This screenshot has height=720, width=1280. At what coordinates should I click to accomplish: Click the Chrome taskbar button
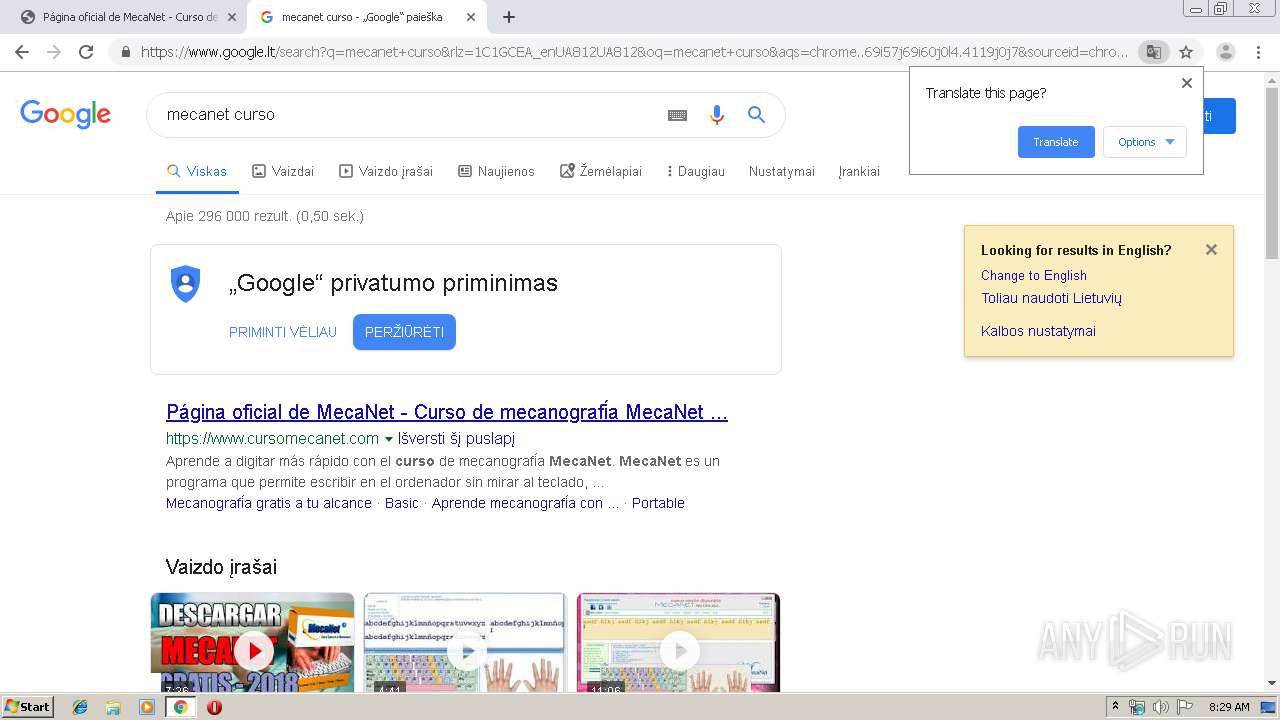(180, 707)
